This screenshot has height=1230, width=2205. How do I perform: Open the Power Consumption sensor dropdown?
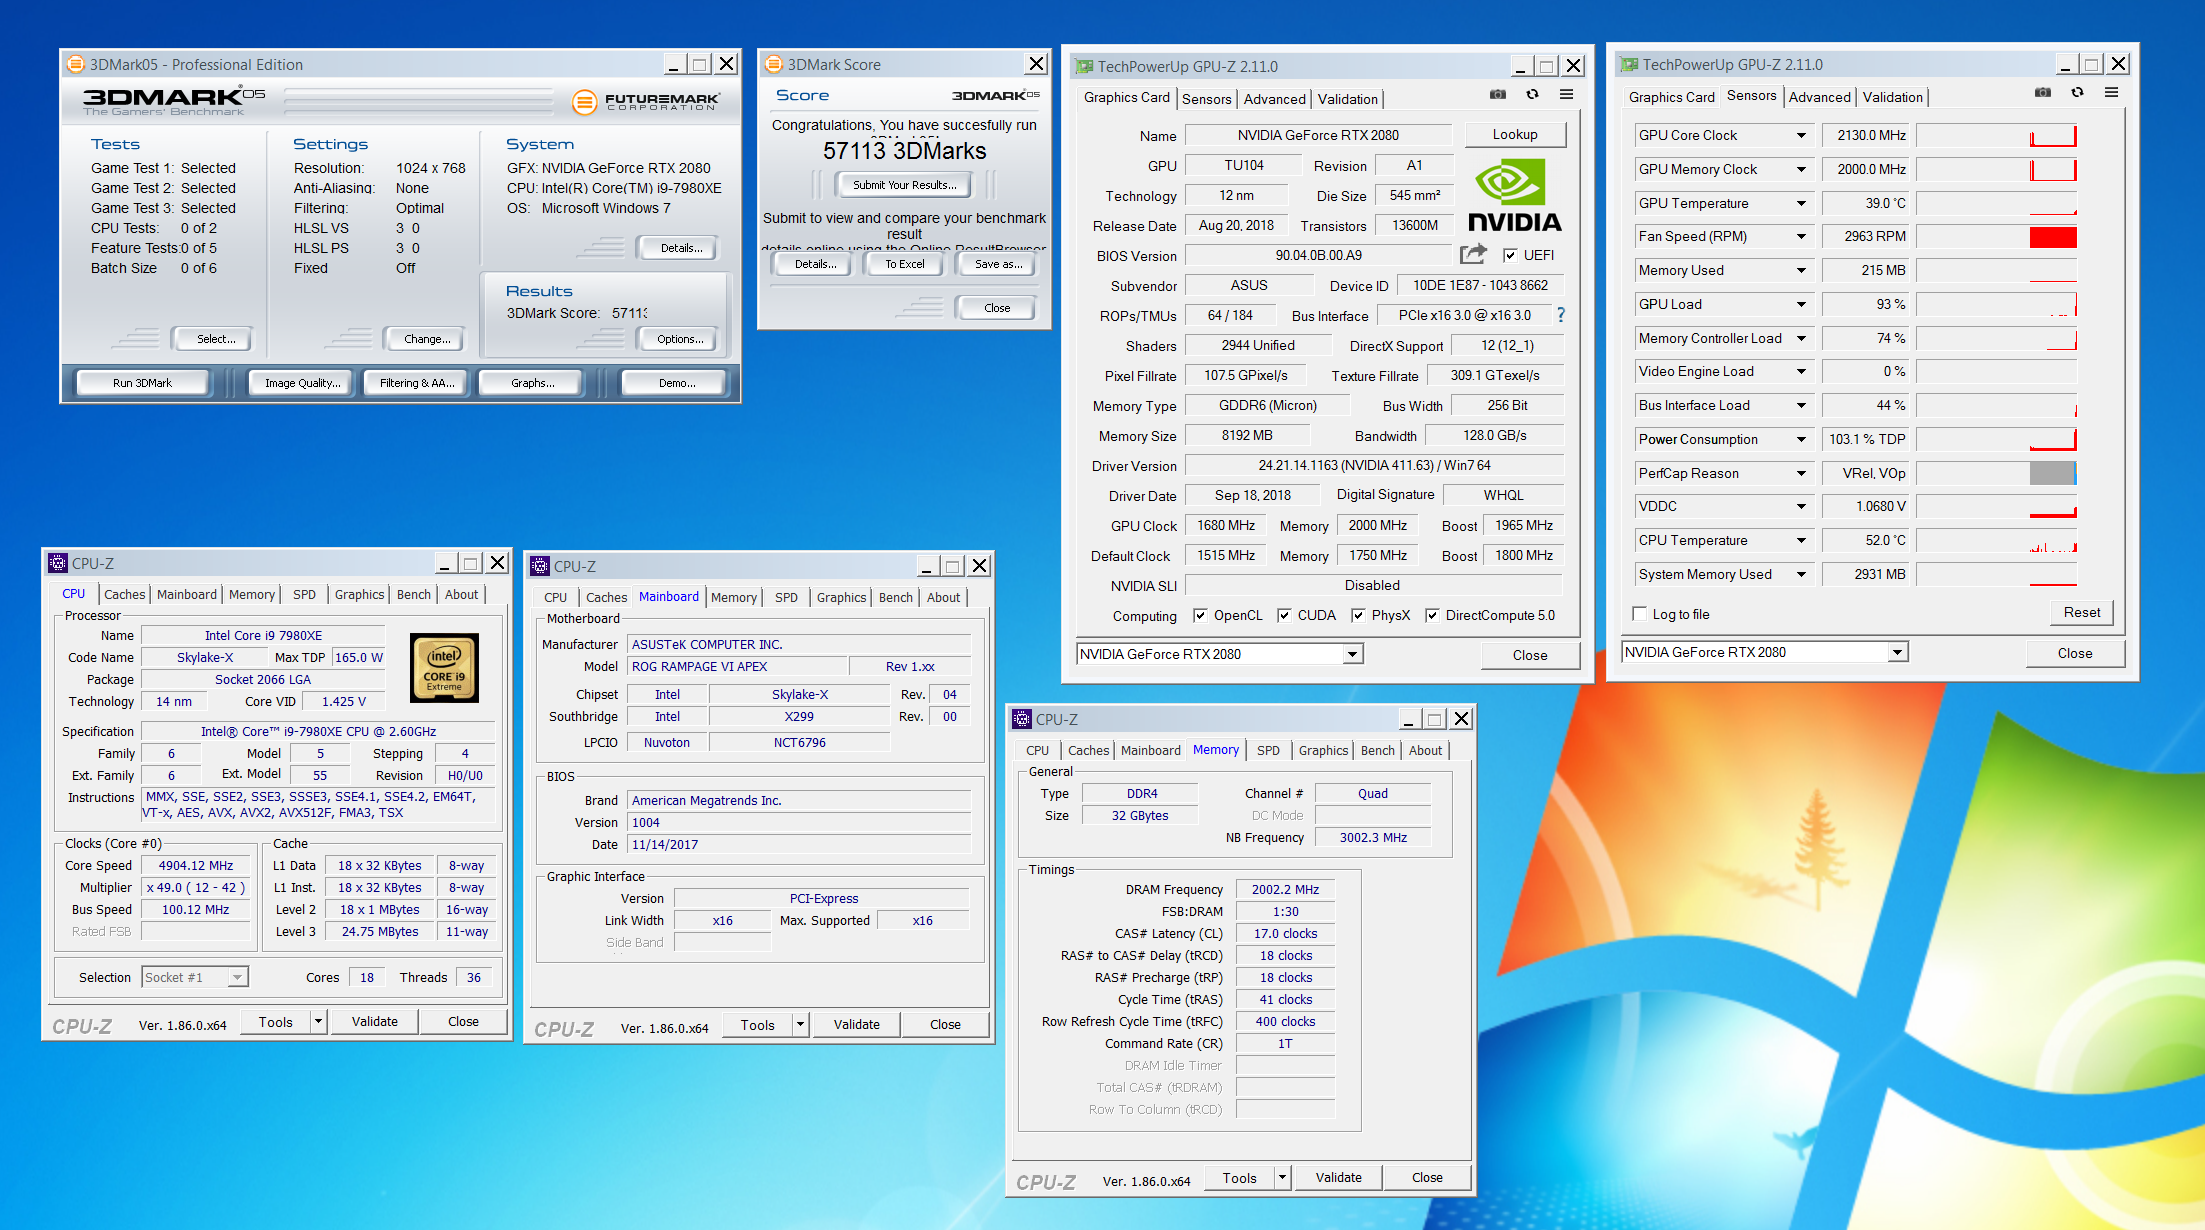1801,440
